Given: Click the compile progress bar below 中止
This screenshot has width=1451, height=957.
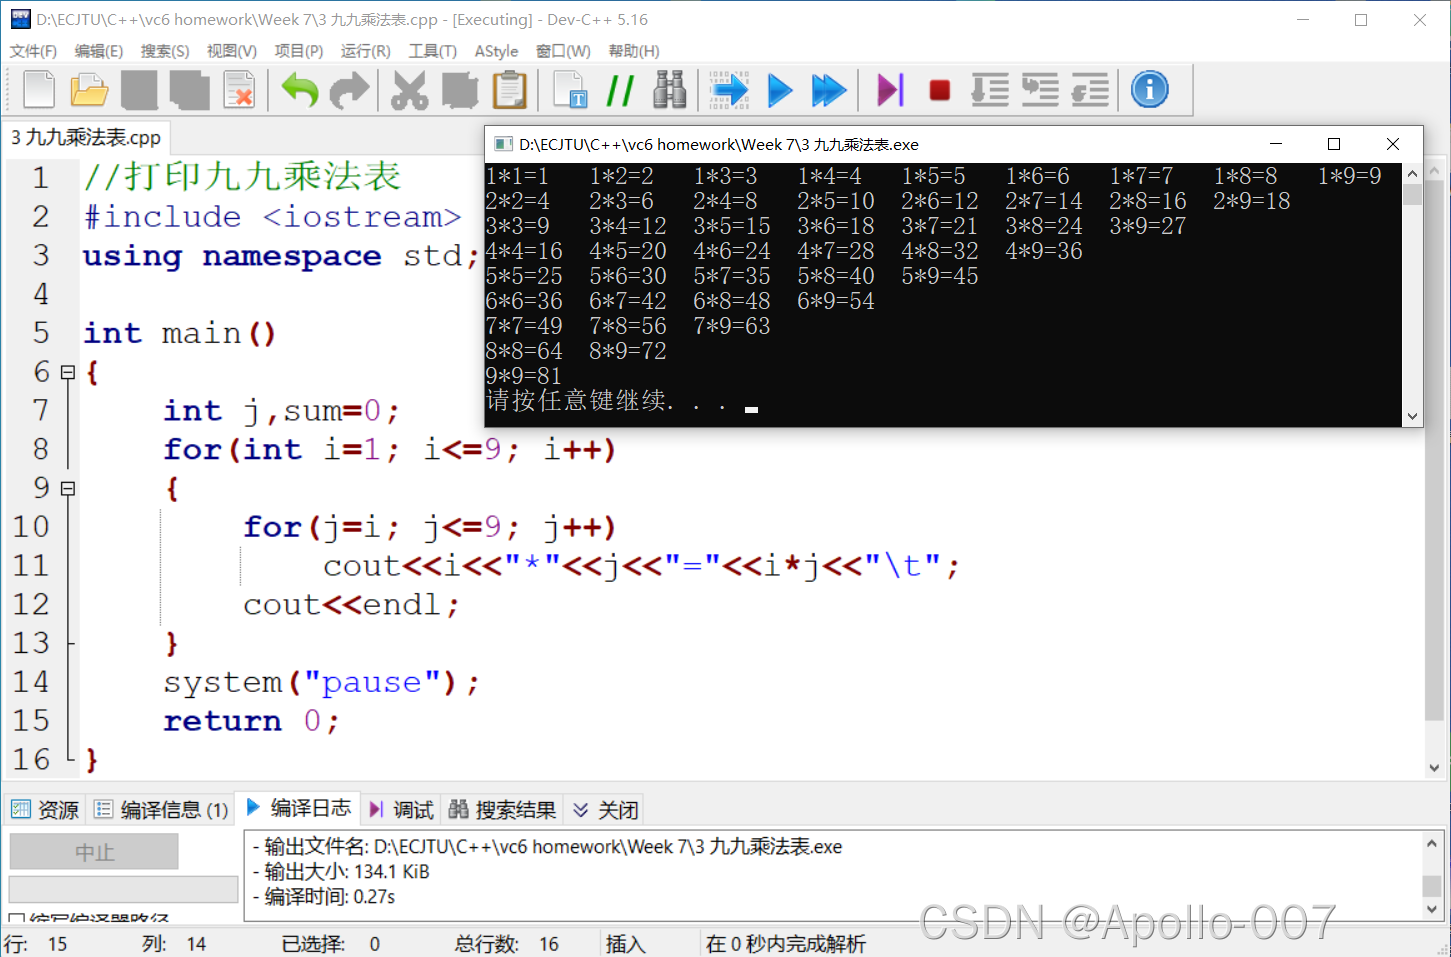Looking at the screenshot, I should [x=123, y=889].
